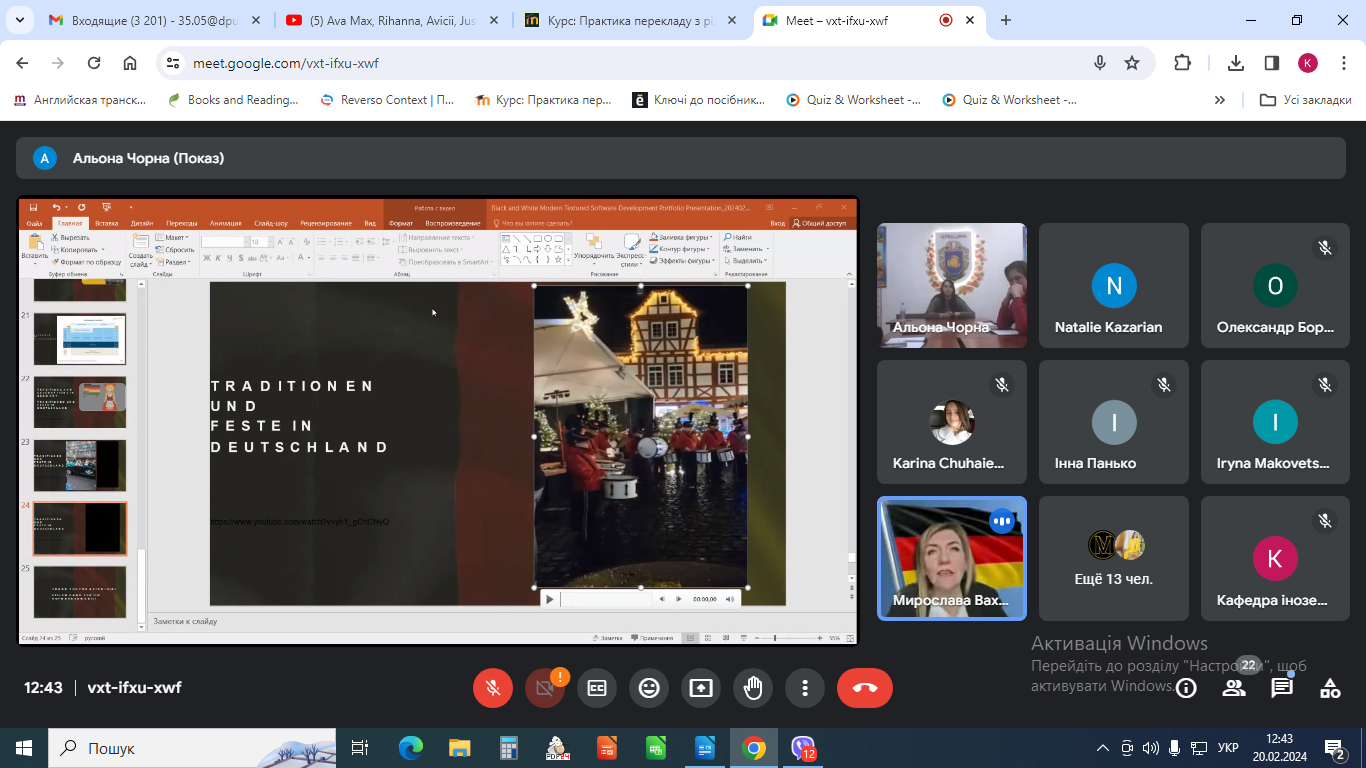
Task: Toggle closed captions in Meet
Action: (597, 688)
